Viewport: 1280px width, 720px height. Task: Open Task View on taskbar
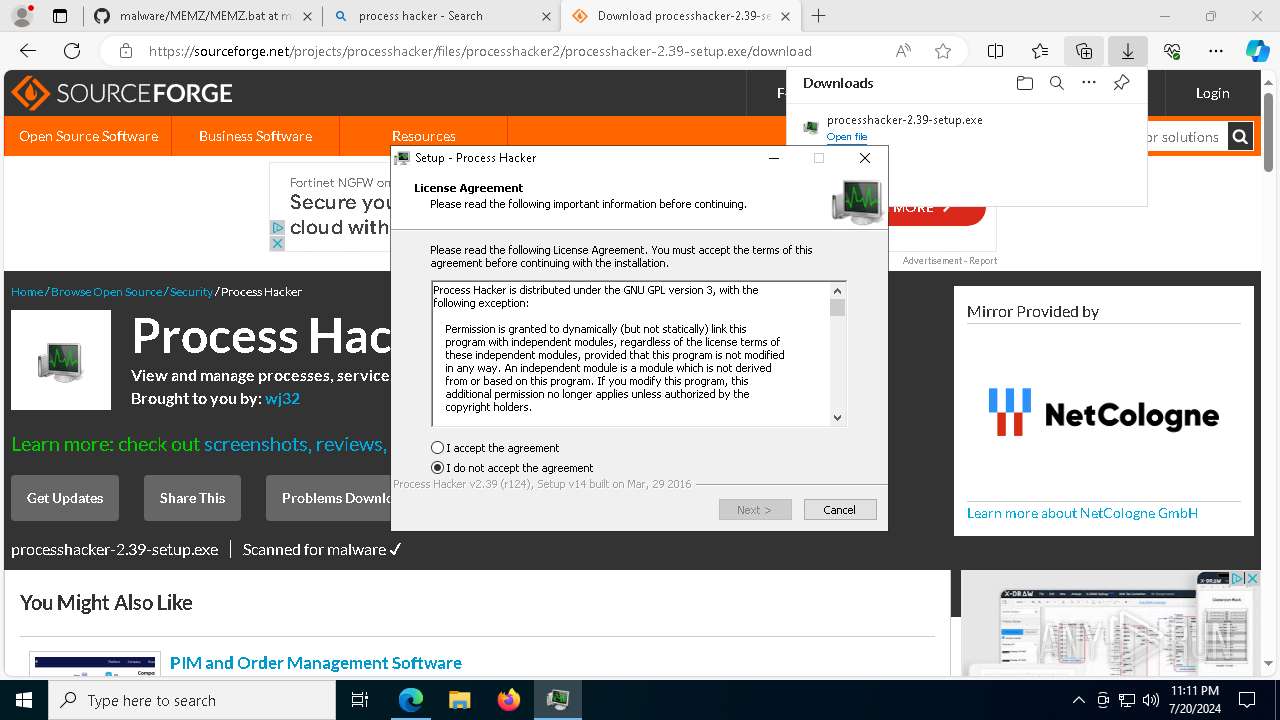point(360,701)
